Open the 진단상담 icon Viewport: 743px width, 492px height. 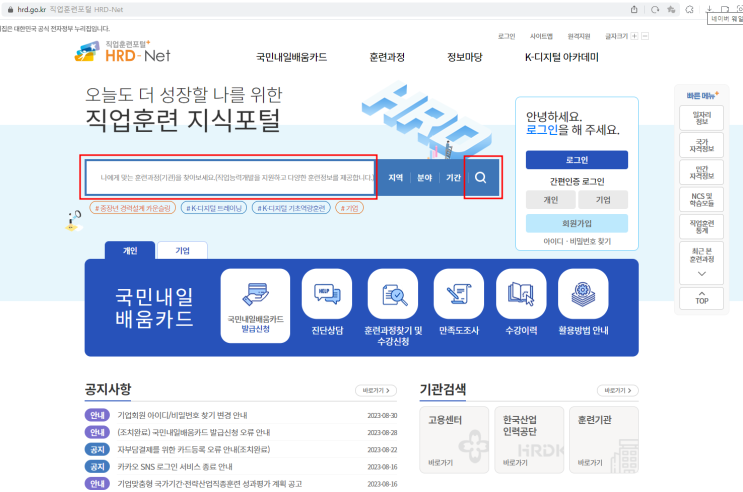tap(327, 294)
